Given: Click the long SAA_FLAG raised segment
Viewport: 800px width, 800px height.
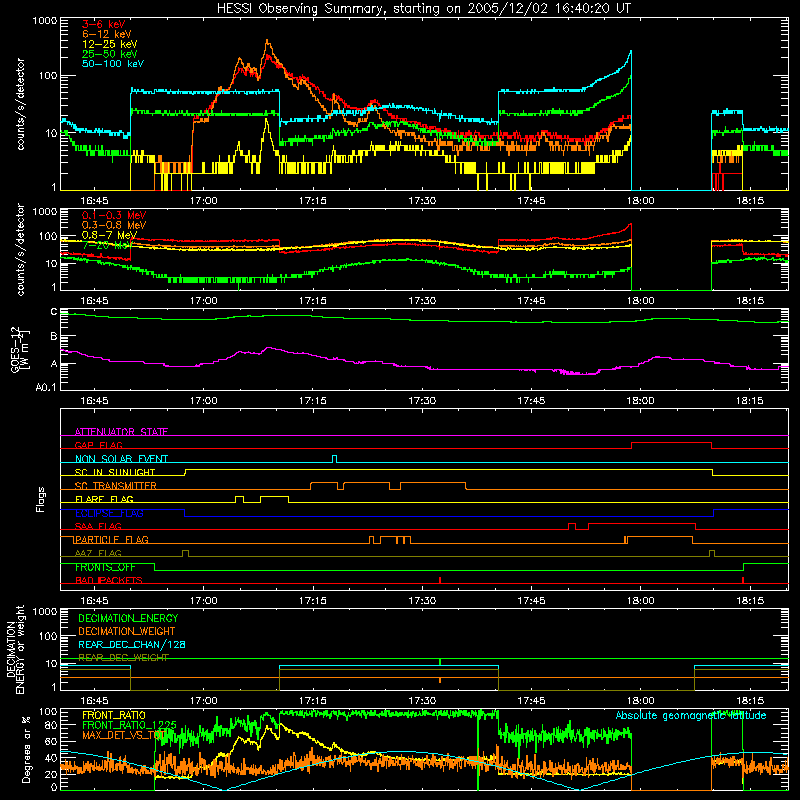Looking at the screenshot, I should click(642, 526).
